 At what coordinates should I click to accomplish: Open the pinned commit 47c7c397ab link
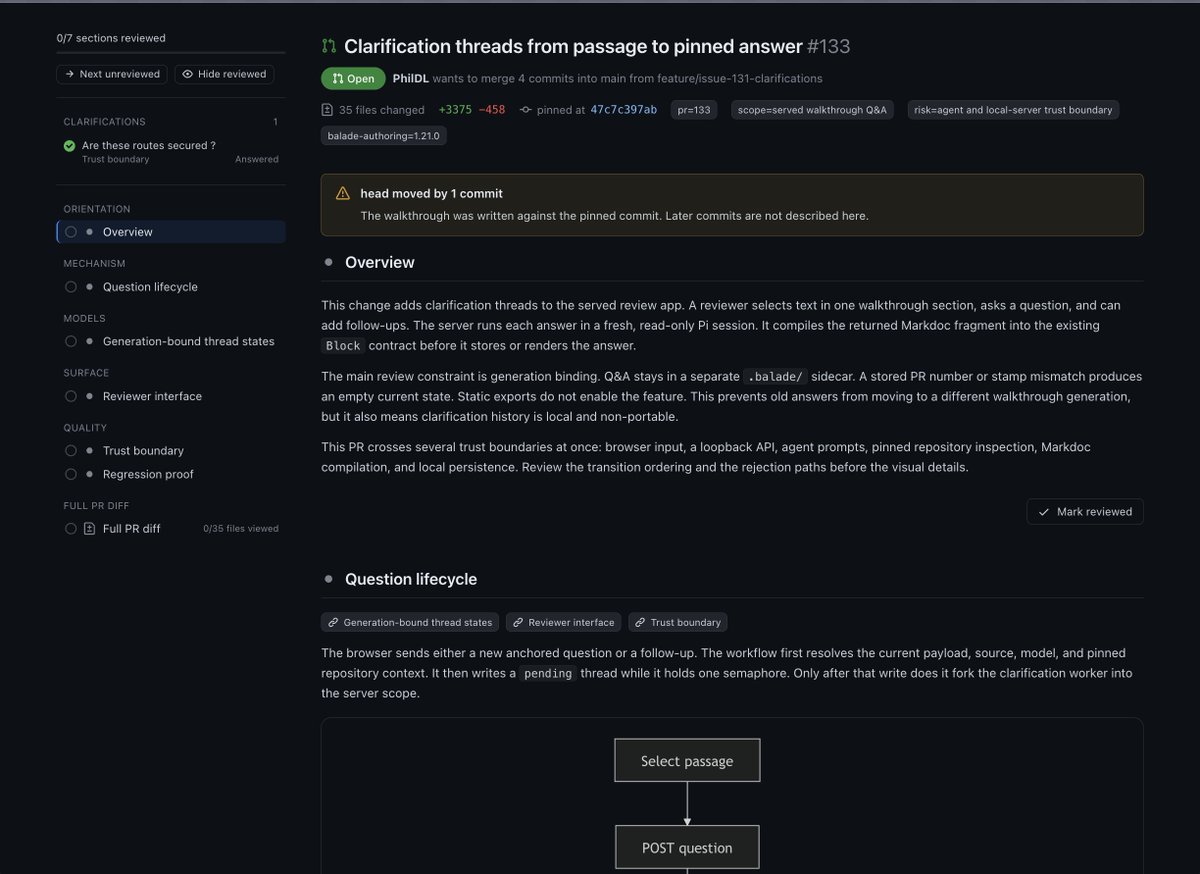[x=624, y=110]
